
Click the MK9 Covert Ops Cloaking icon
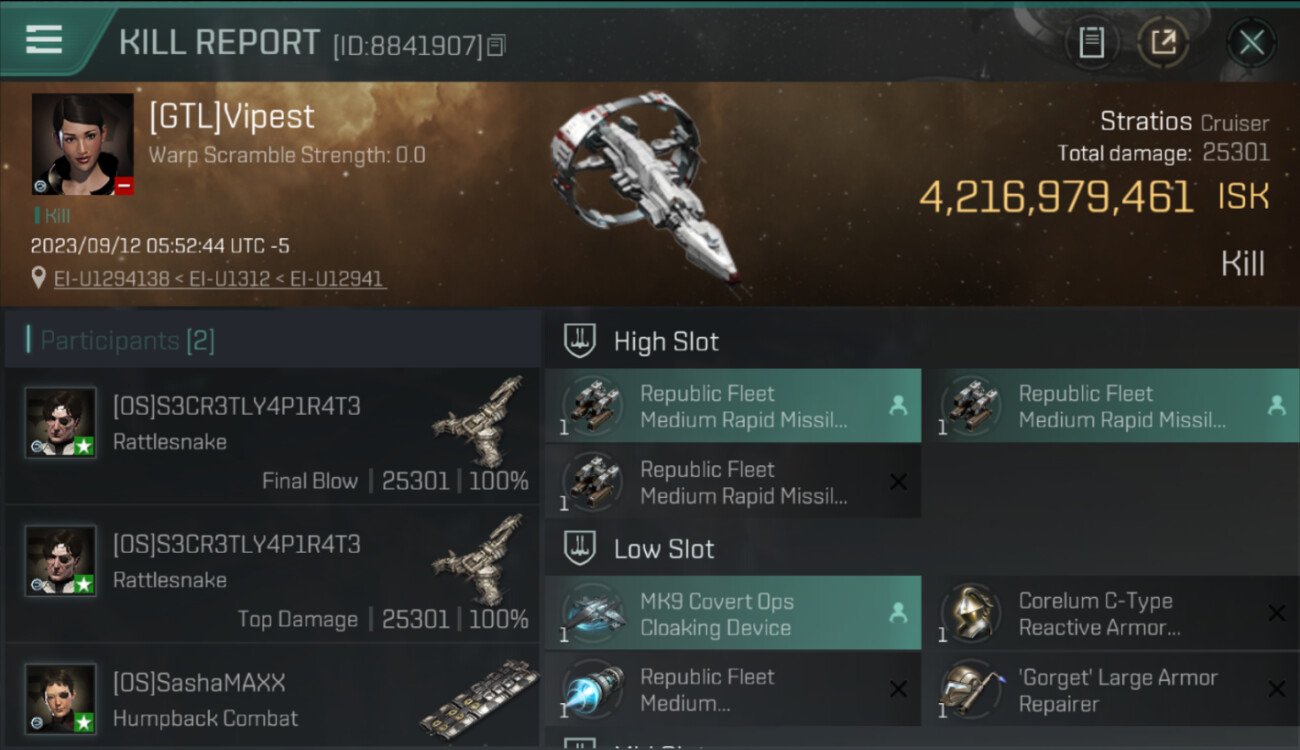tap(594, 613)
